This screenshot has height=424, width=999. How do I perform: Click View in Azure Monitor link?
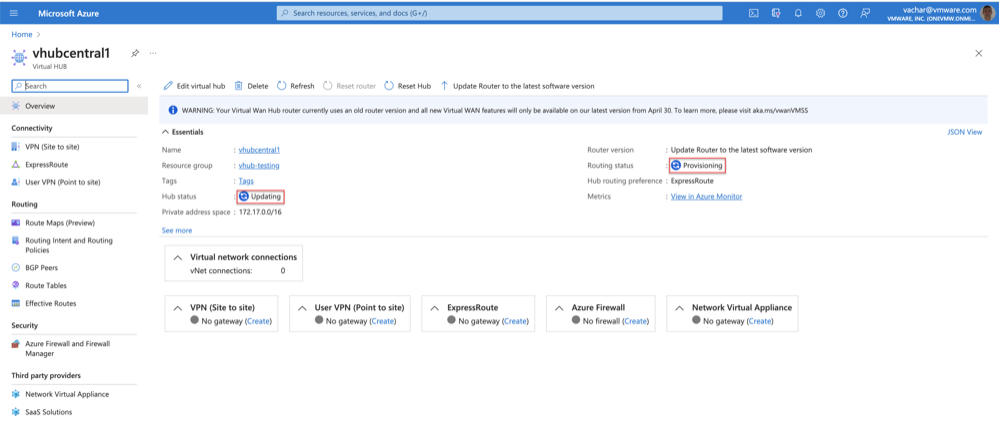click(x=706, y=197)
